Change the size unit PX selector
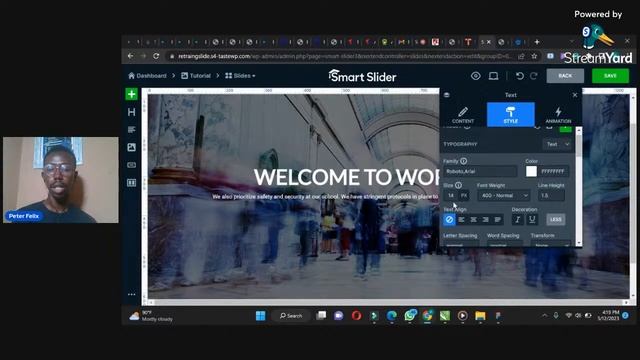This screenshot has width=640, height=360. click(x=464, y=196)
